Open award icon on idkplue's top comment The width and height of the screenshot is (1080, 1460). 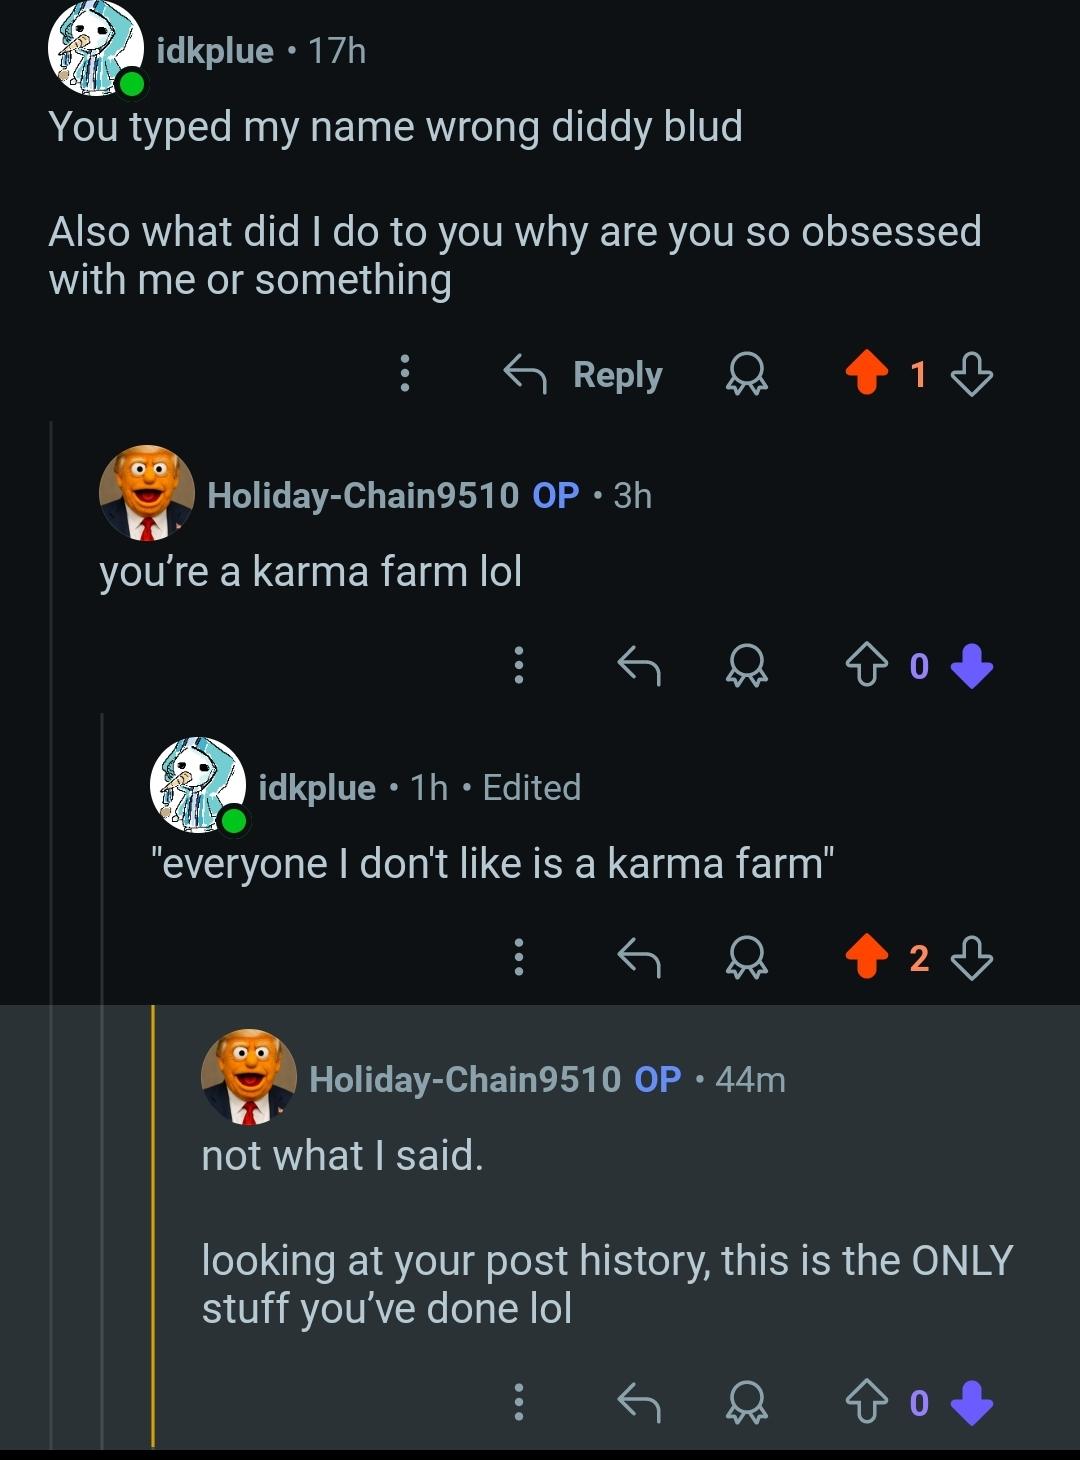[x=746, y=375]
